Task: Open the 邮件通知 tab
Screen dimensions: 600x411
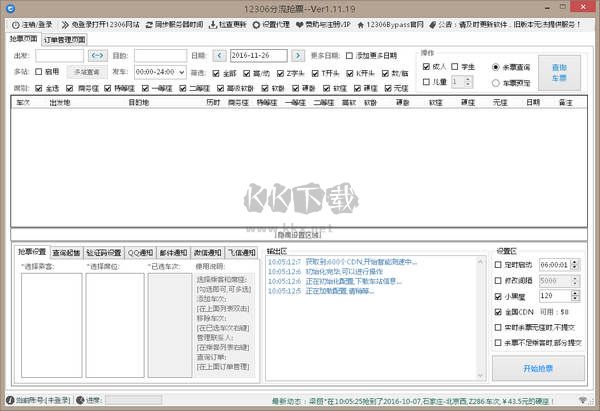Action: (173, 253)
